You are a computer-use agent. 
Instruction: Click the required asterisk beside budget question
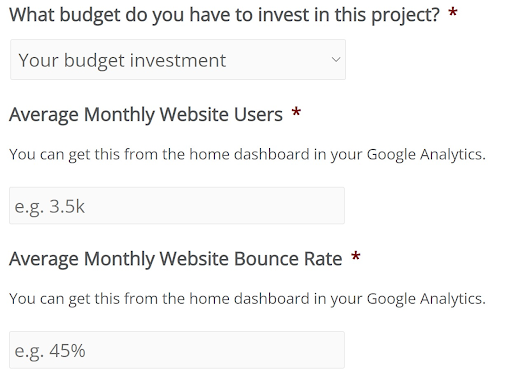pyautogui.click(x=452, y=13)
